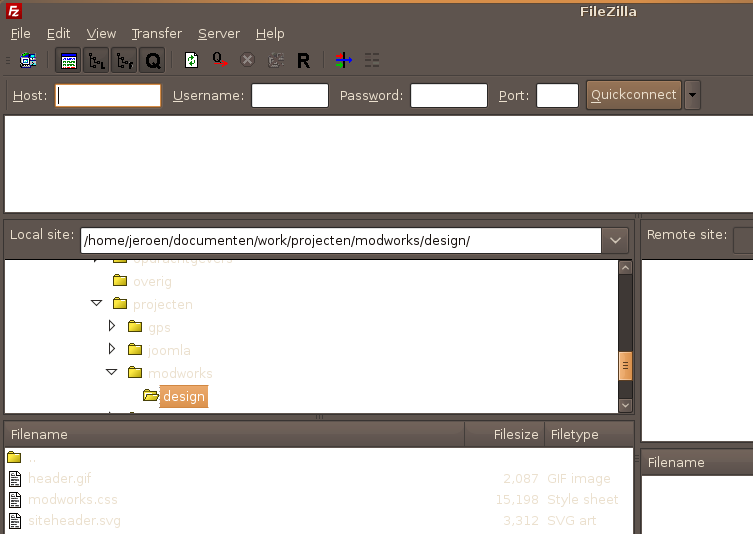
Task: Click the joomla folder icon
Action: 135,349
